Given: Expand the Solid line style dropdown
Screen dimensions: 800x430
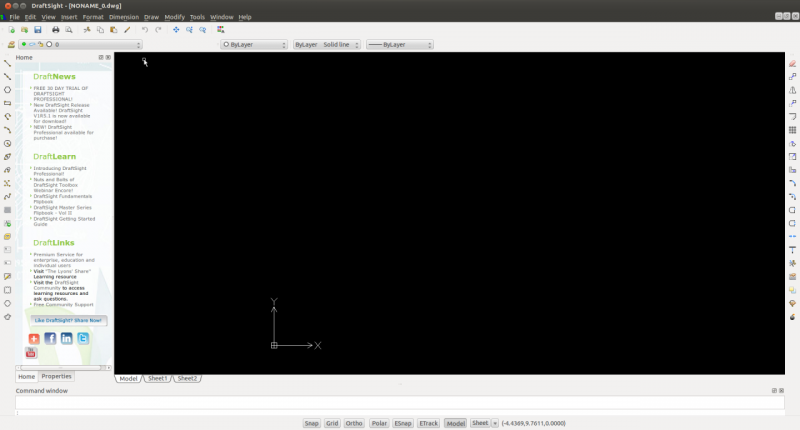Looking at the screenshot, I should [325, 45].
